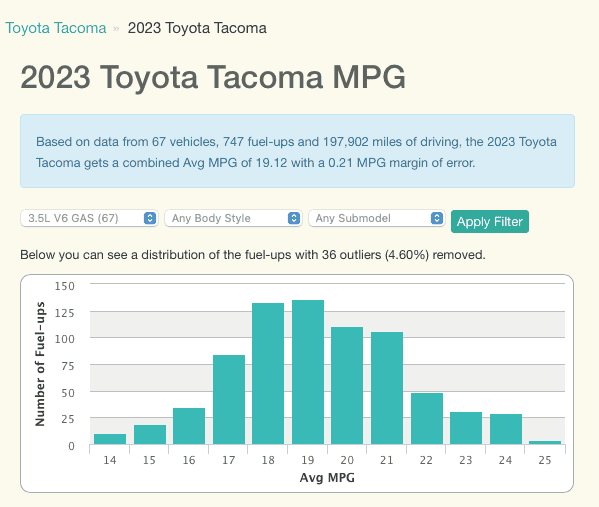Click the 2023 Toyota Tacoma MPG heading

(213, 77)
